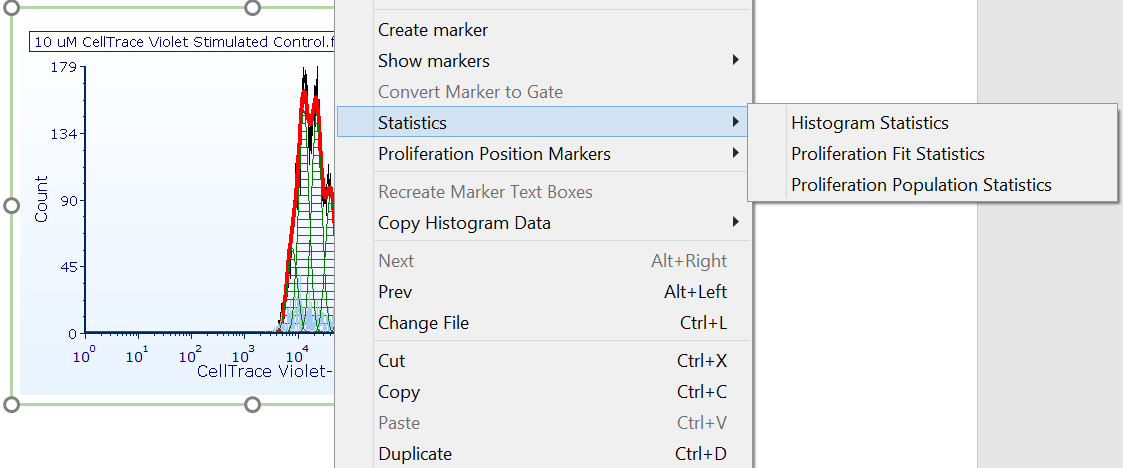
Task: Choose Change File from the menu
Action: coord(423,323)
